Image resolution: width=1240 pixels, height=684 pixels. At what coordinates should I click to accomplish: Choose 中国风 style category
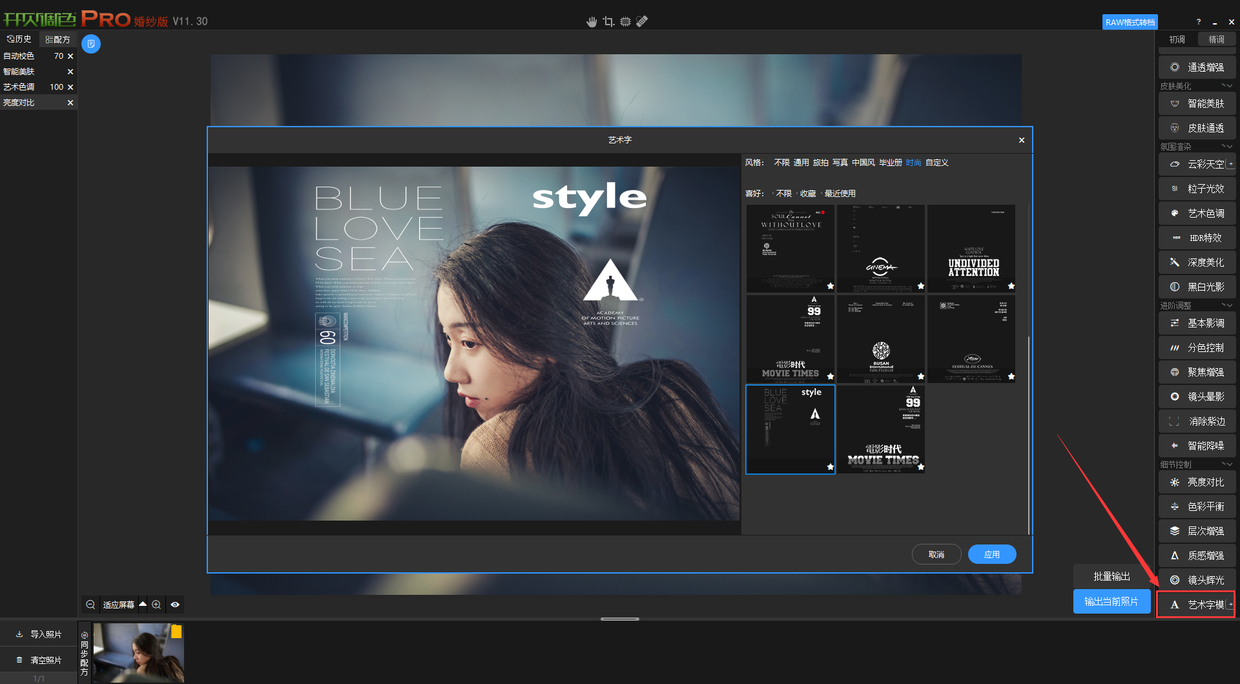pyautogui.click(x=863, y=163)
